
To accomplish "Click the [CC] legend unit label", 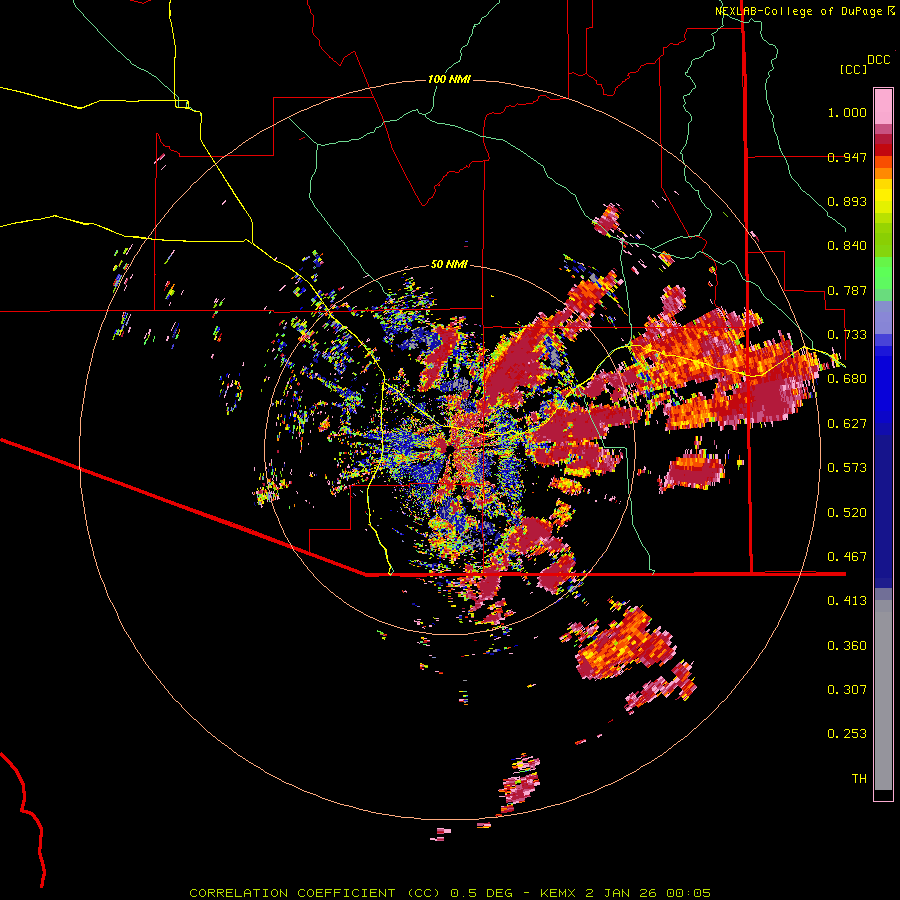I will [853, 69].
